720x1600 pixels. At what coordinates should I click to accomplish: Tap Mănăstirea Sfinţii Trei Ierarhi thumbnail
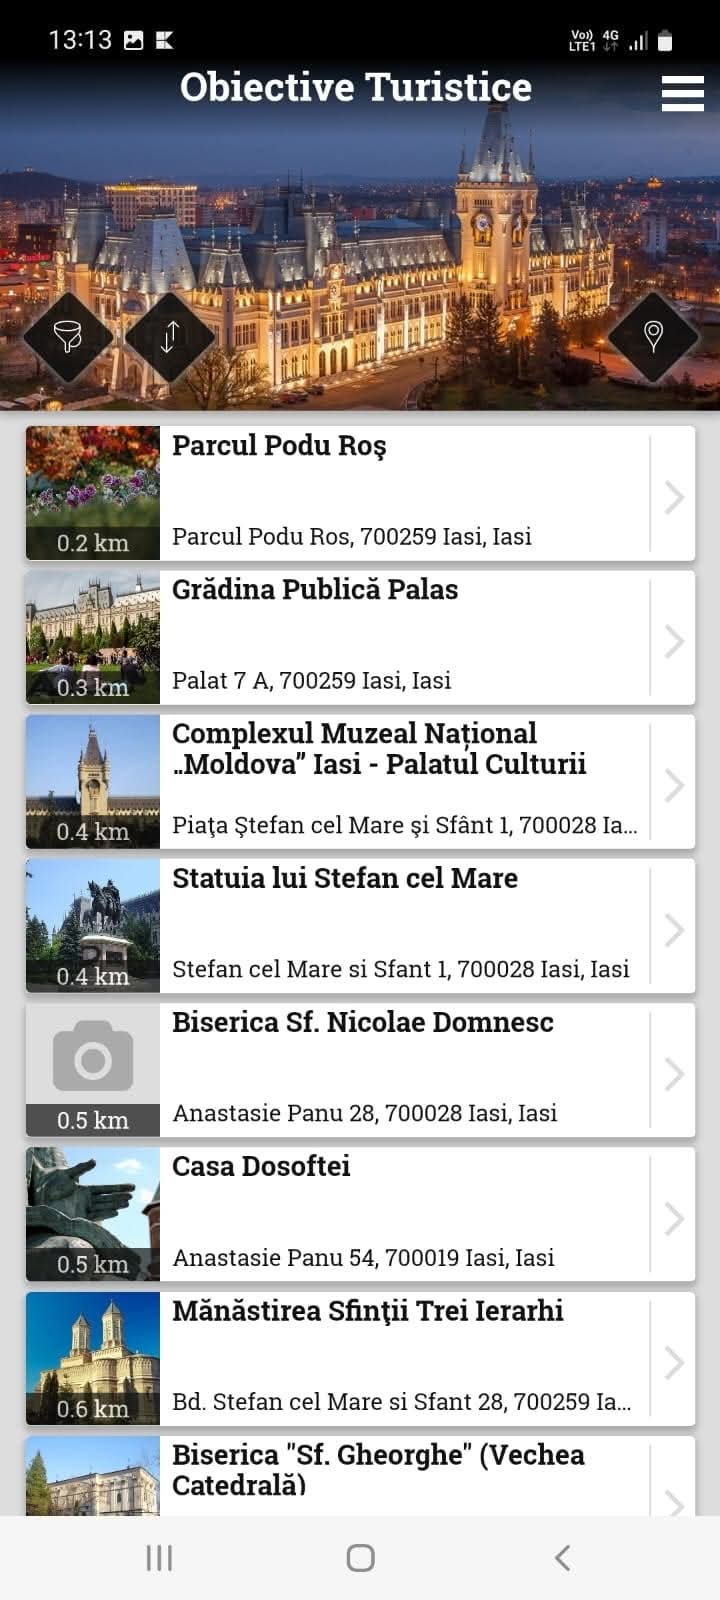coord(93,1345)
